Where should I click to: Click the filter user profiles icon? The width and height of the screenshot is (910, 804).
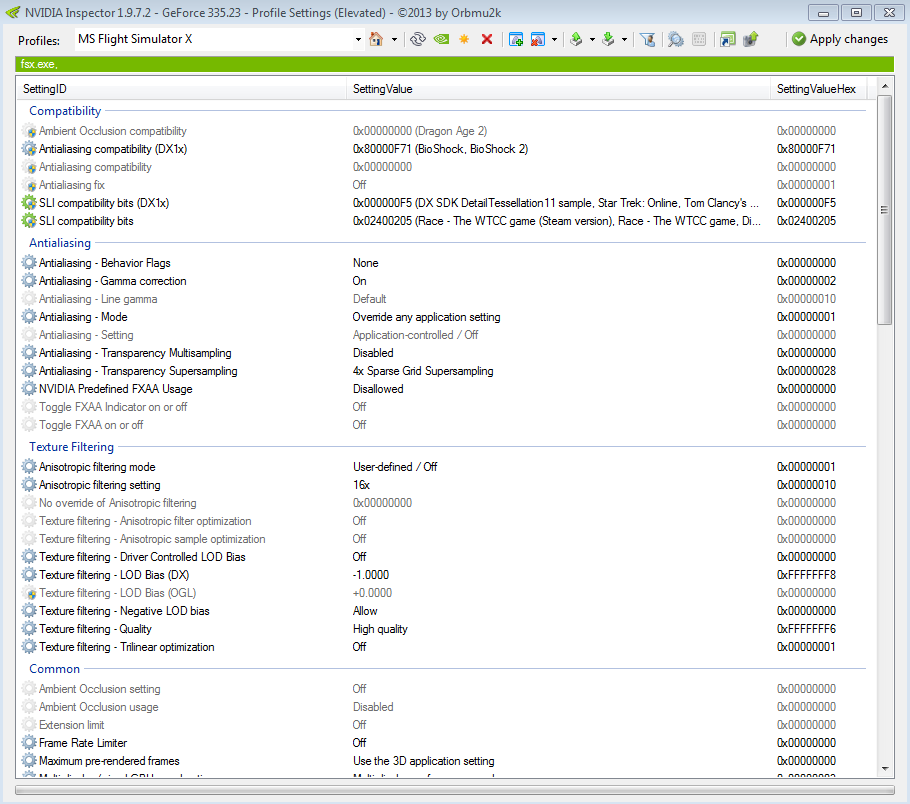coord(648,39)
